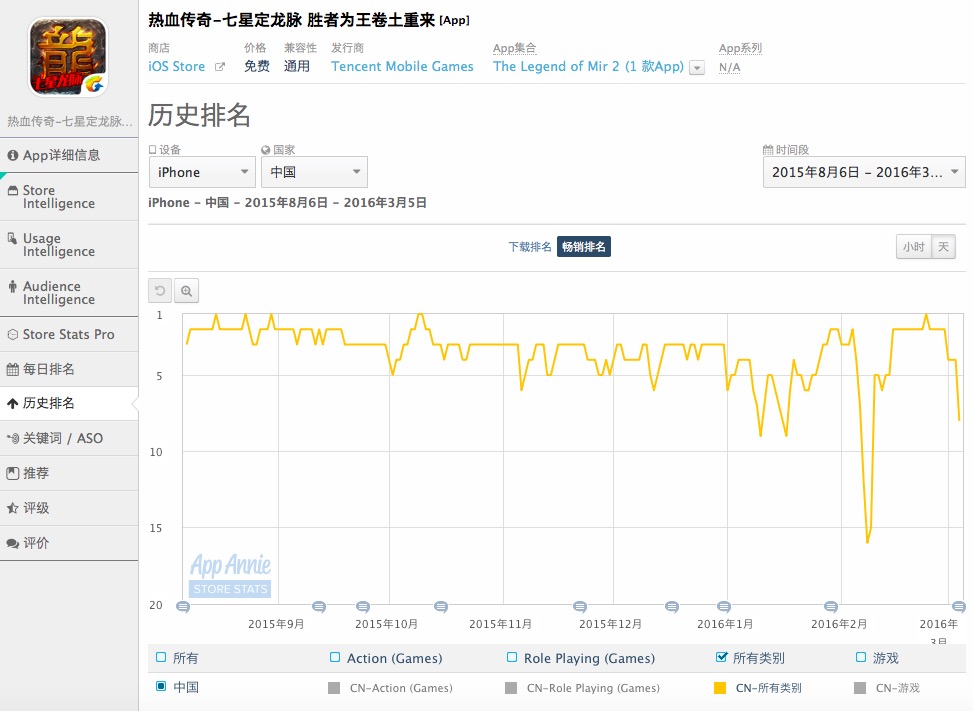
Task: Open Usage Intelligence sidebar item
Action: point(69,244)
